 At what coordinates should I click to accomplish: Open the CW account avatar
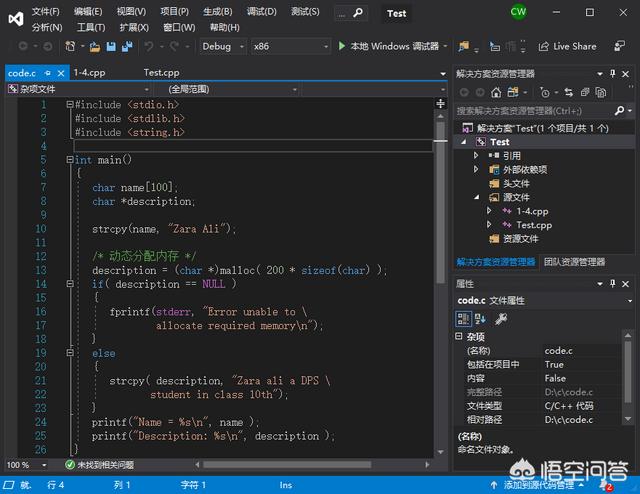click(x=518, y=12)
